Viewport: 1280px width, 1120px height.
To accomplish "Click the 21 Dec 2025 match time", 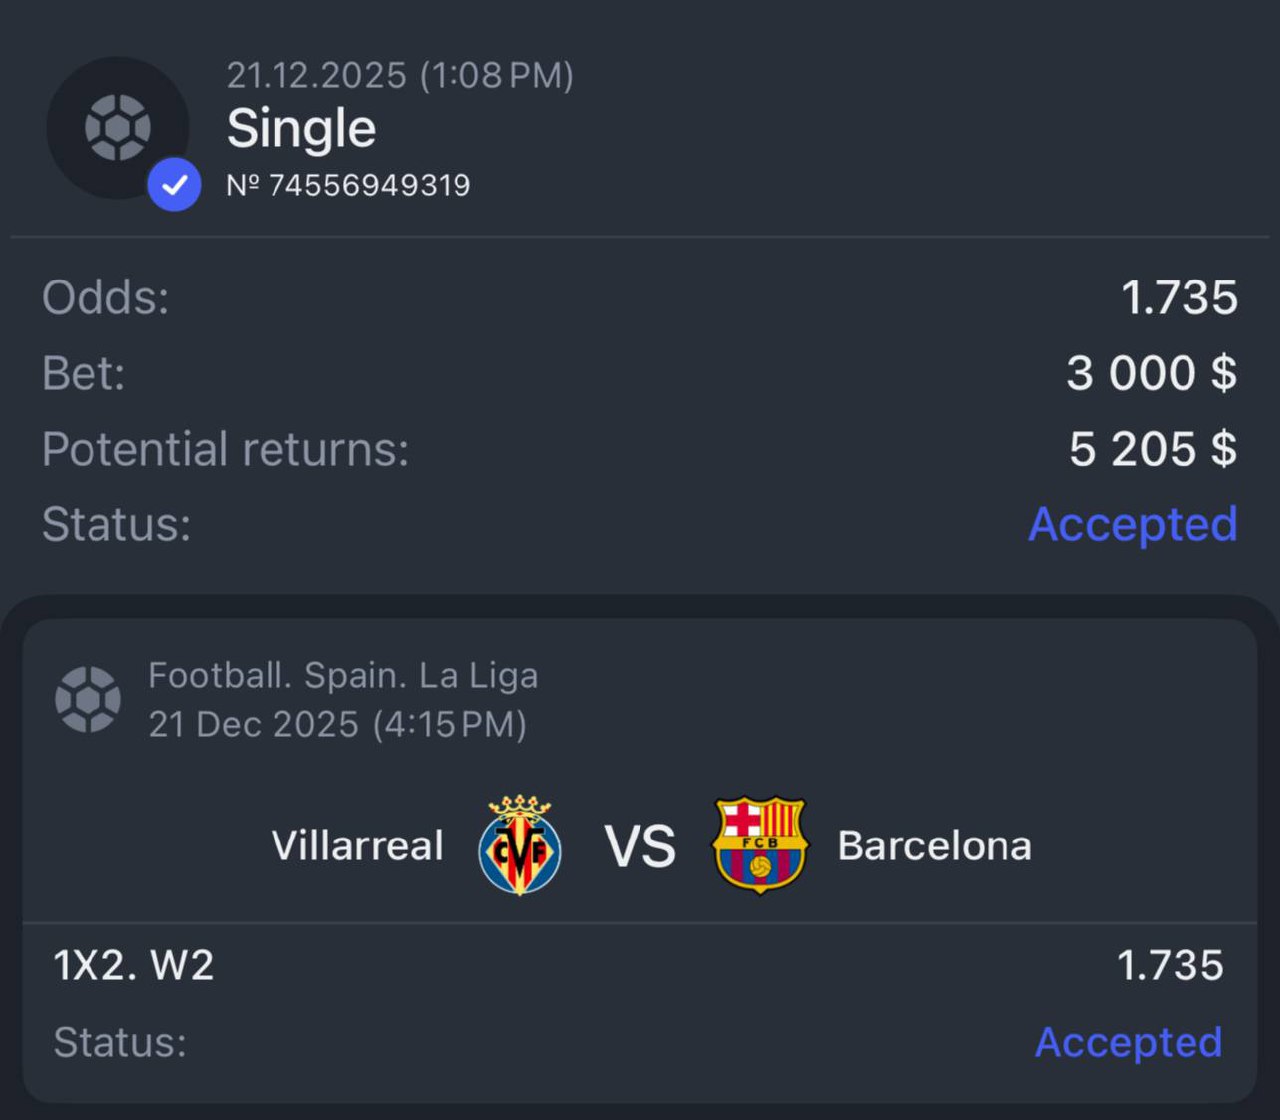I will point(338,724).
